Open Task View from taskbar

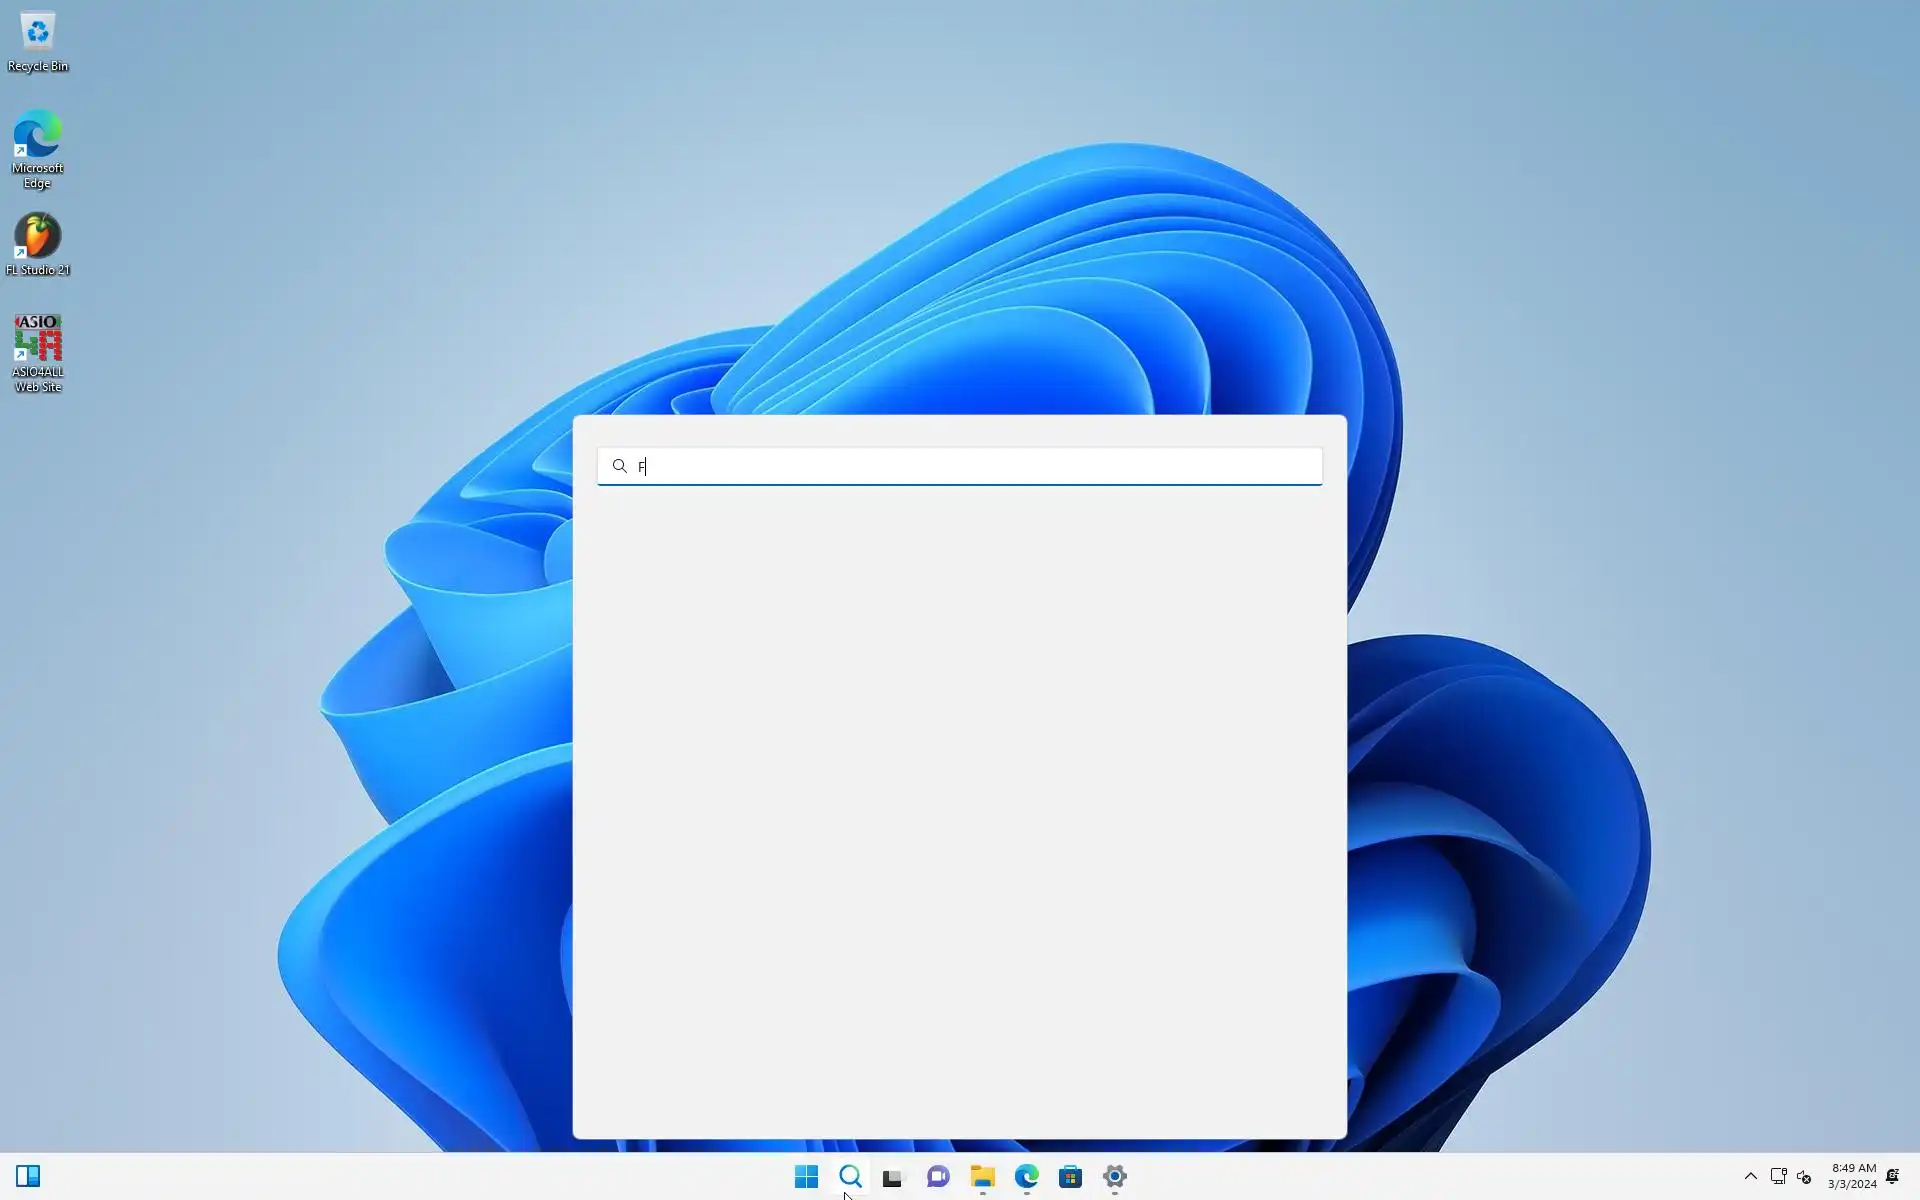893,1176
